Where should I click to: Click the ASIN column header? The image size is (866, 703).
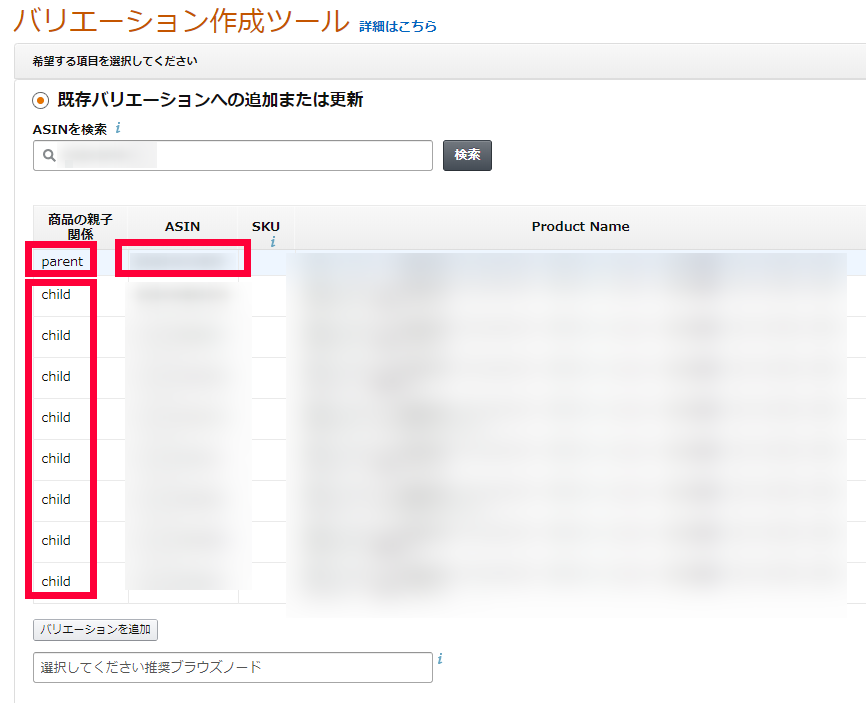(x=182, y=227)
